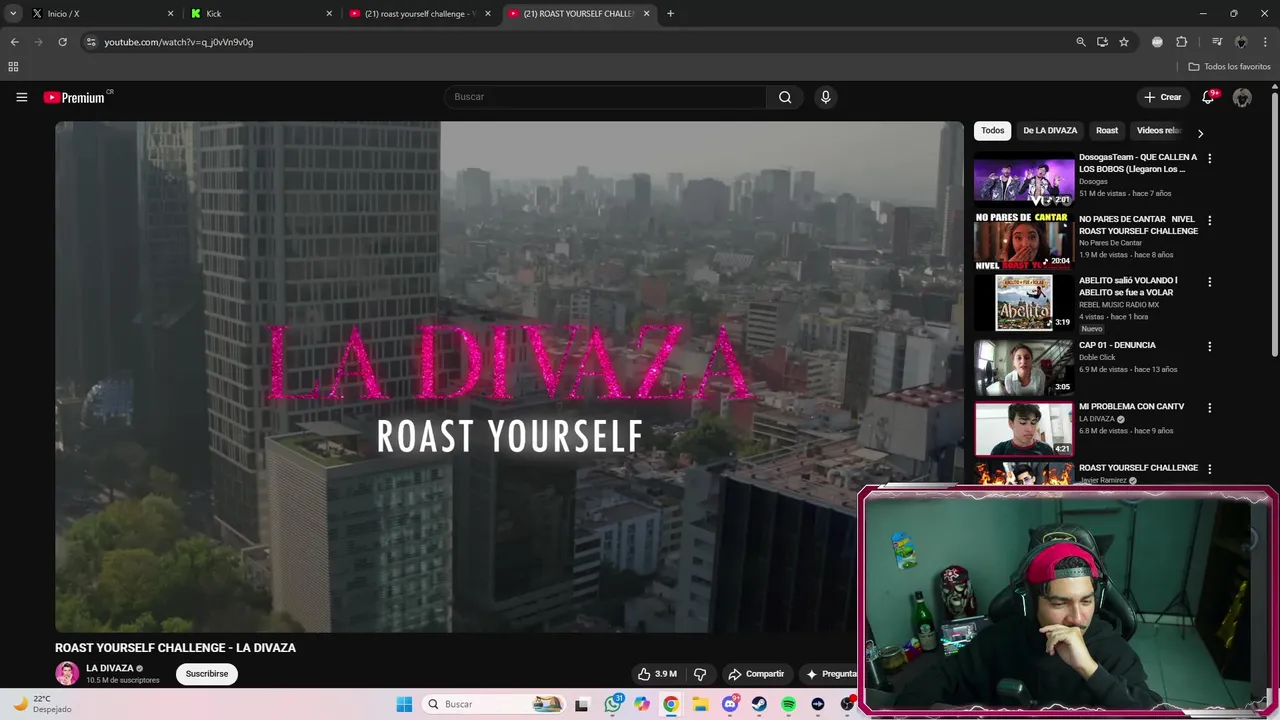The image size is (1280, 720).
Task: Open options for NO PARES DE CANTAR video
Action: (1209, 220)
